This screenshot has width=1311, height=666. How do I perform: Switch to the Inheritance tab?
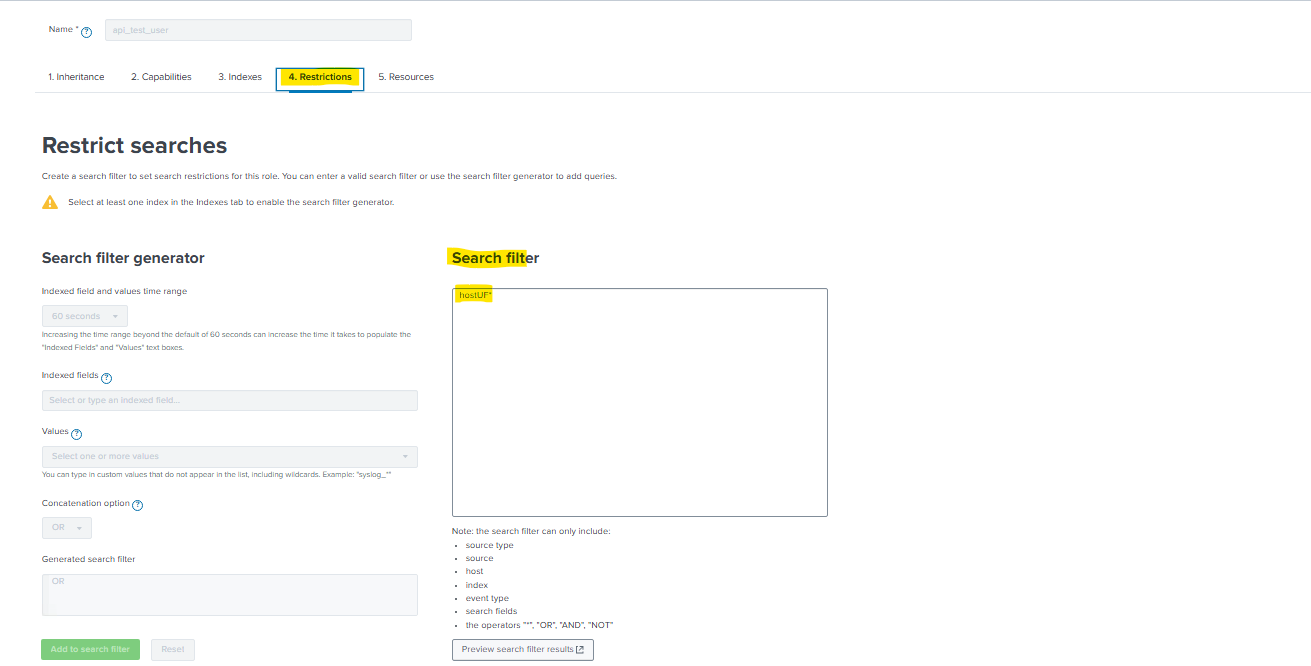click(76, 76)
